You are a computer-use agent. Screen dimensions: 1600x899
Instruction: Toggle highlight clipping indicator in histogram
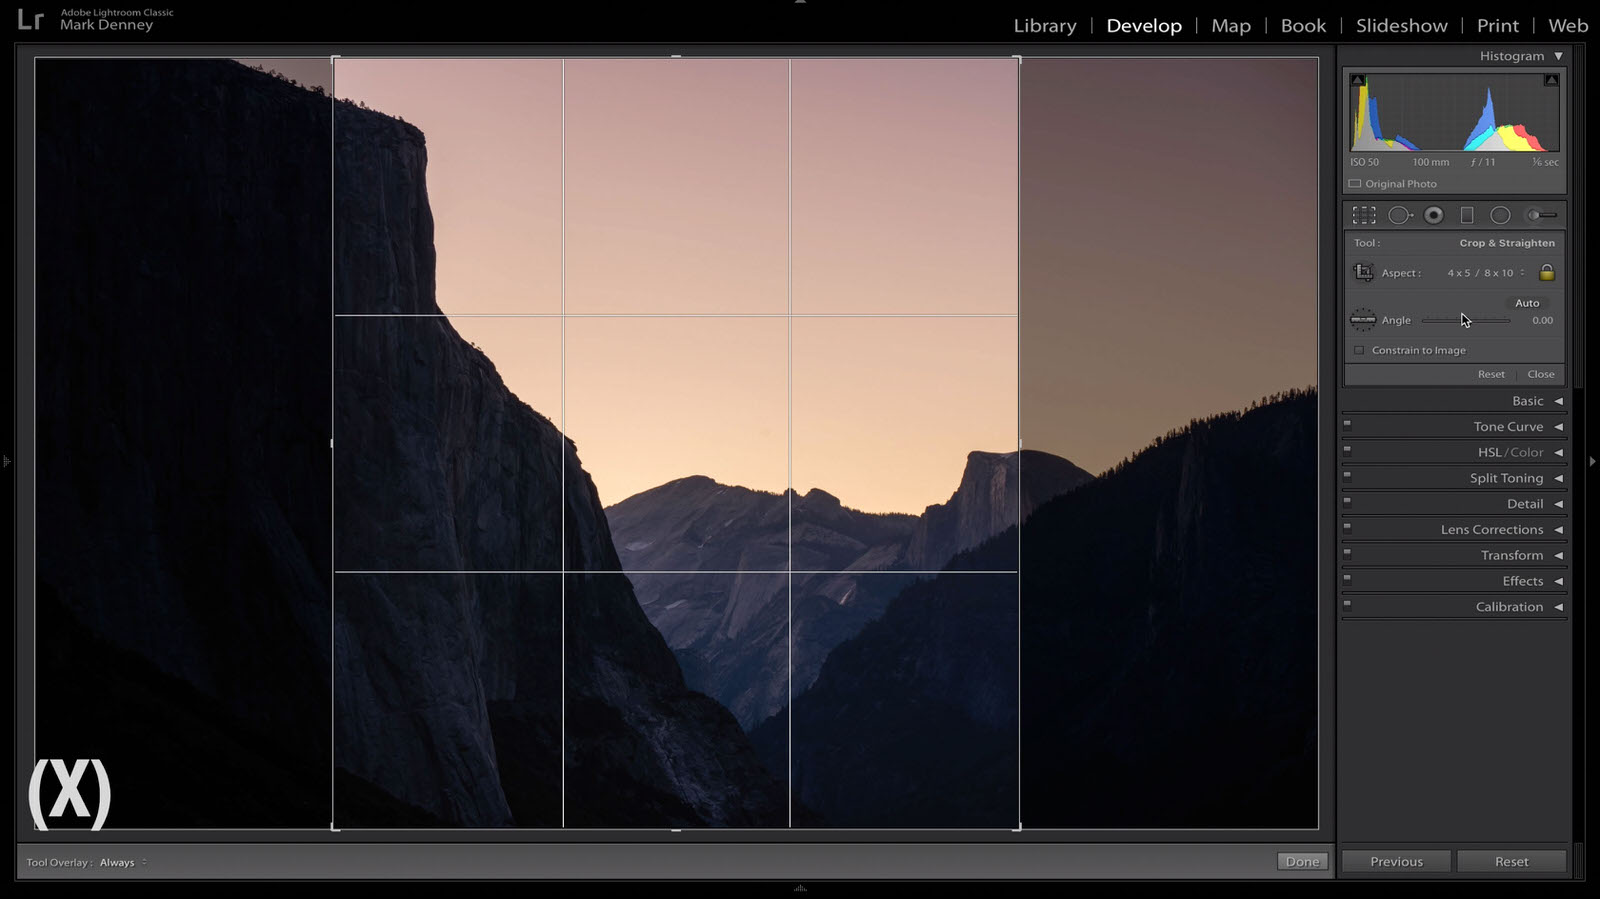pos(1551,80)
